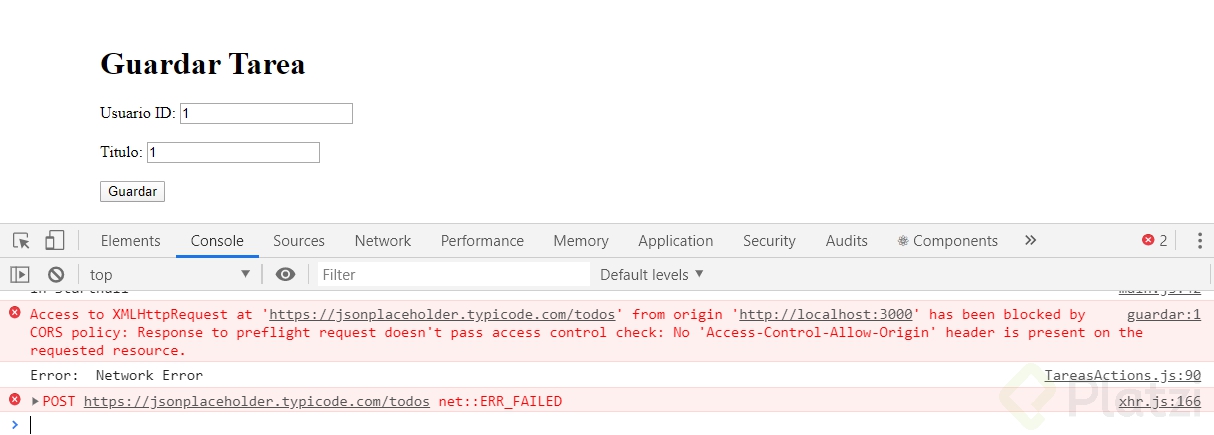Image resolution: width=1214 pixels, height=435 pixels.
Task: Select the inspect element picker icon
Action: coord(21,241)
